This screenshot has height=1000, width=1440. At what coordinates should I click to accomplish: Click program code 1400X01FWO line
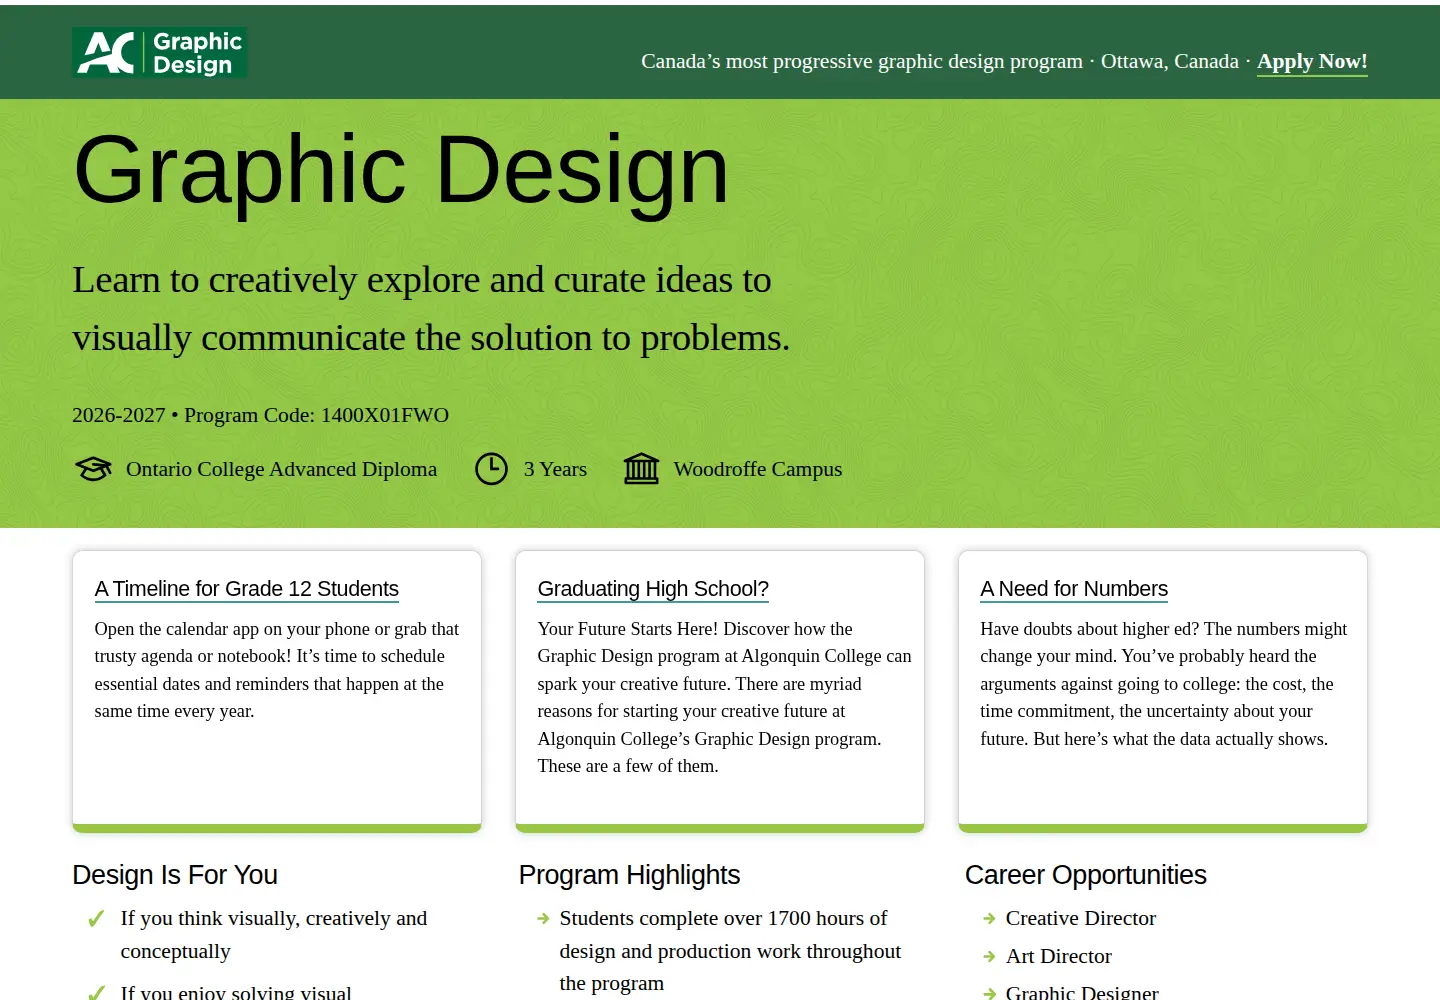click(260, 415)
